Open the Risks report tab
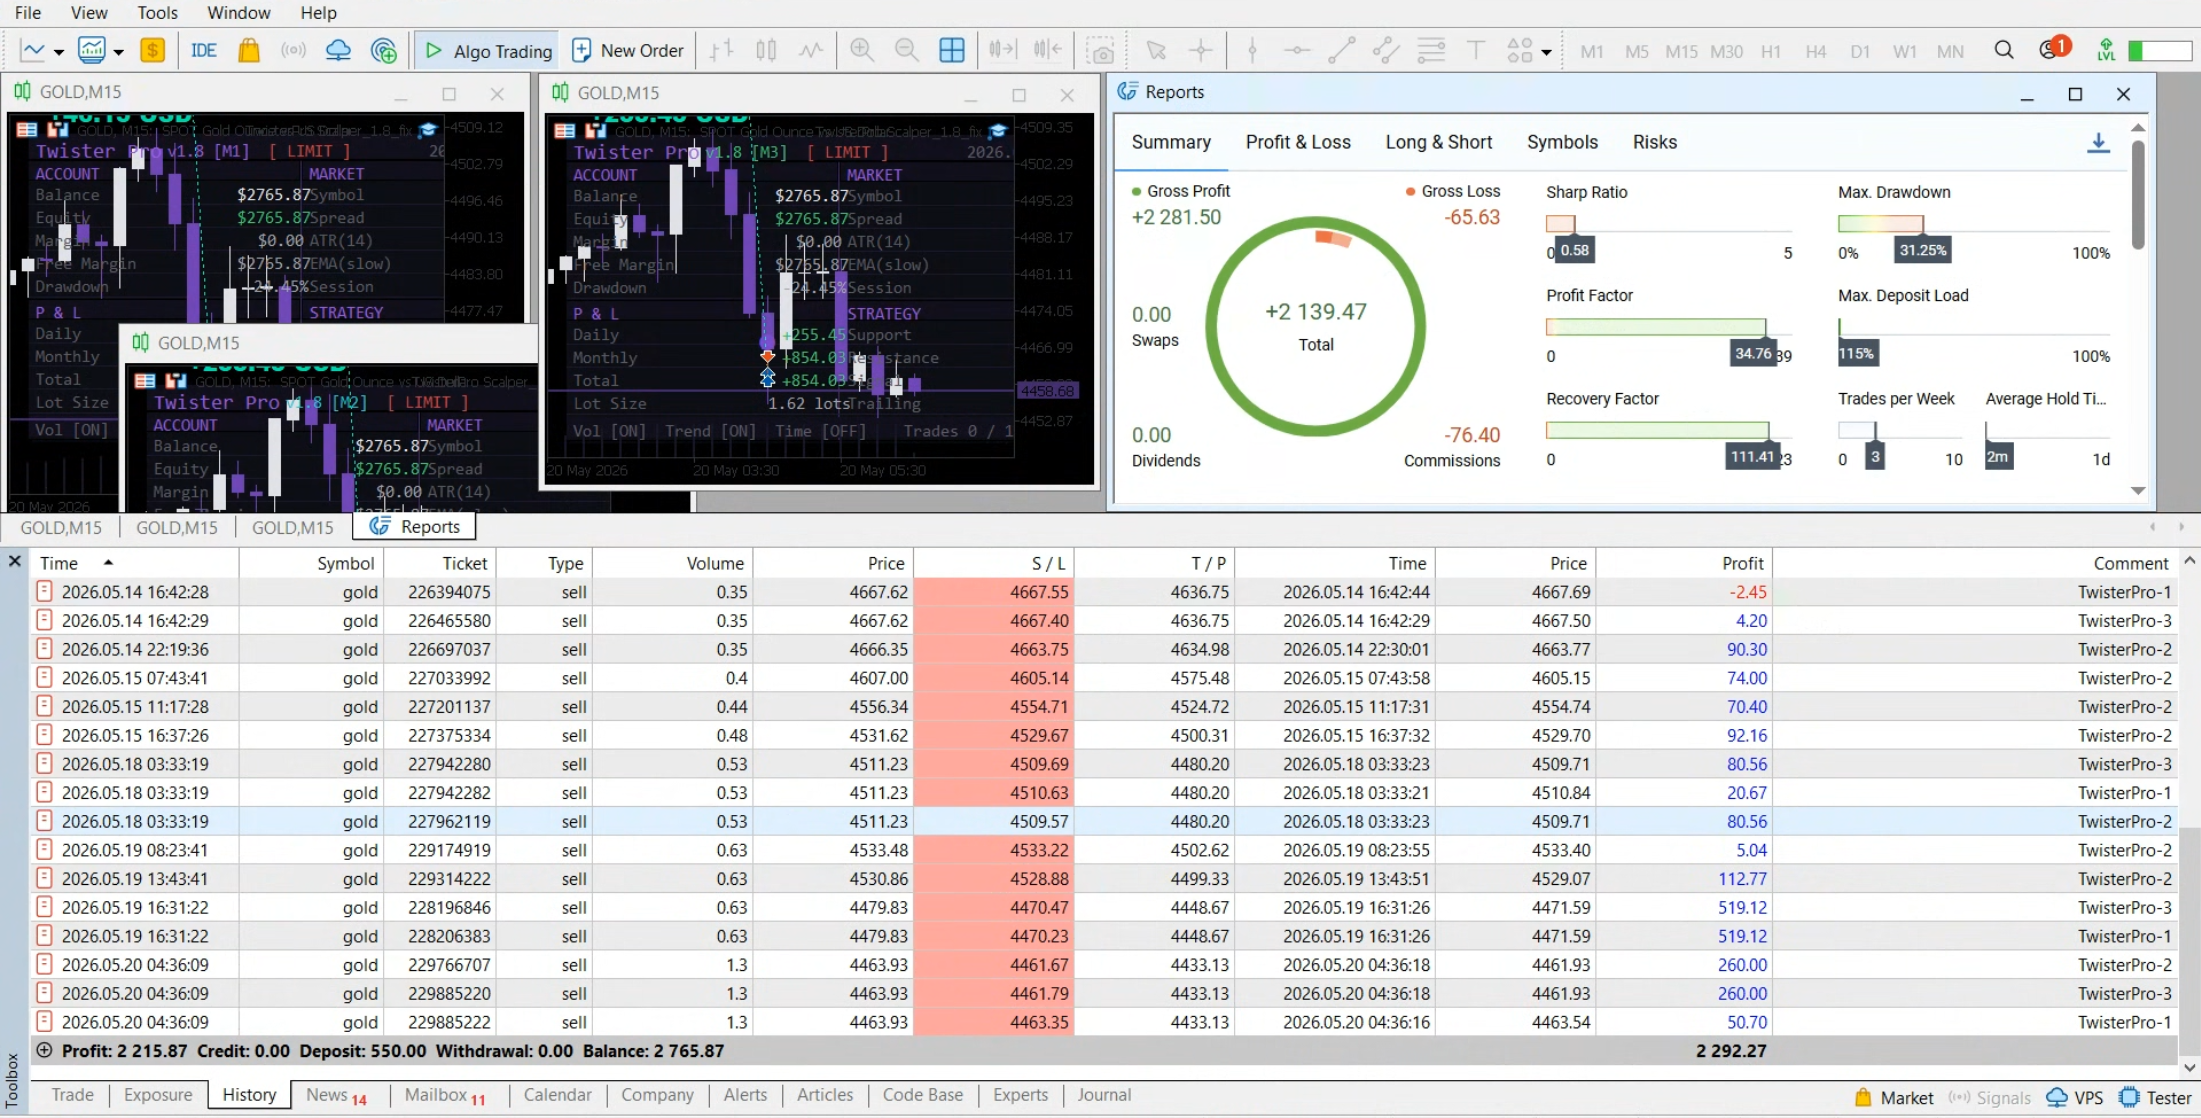 [1654, 142]
